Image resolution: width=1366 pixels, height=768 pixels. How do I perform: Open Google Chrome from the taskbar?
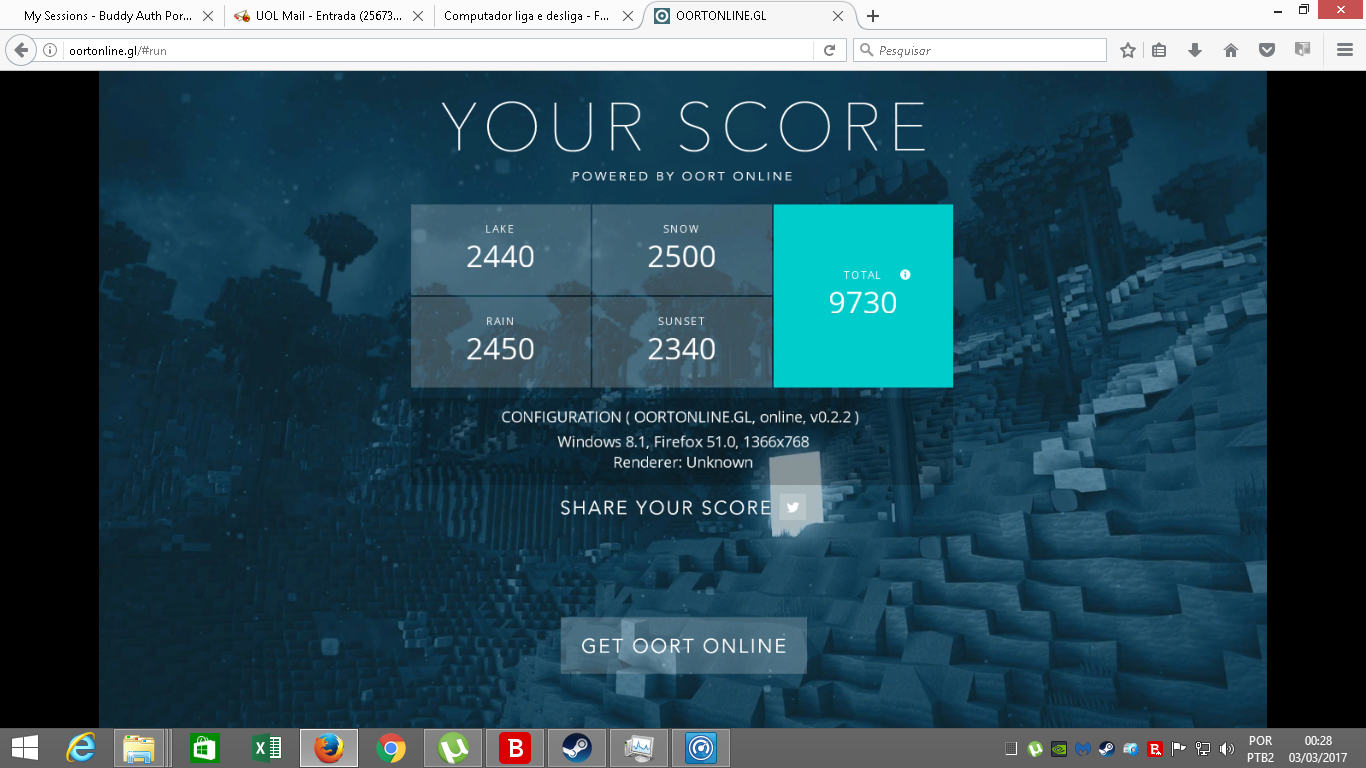(391, 748)
